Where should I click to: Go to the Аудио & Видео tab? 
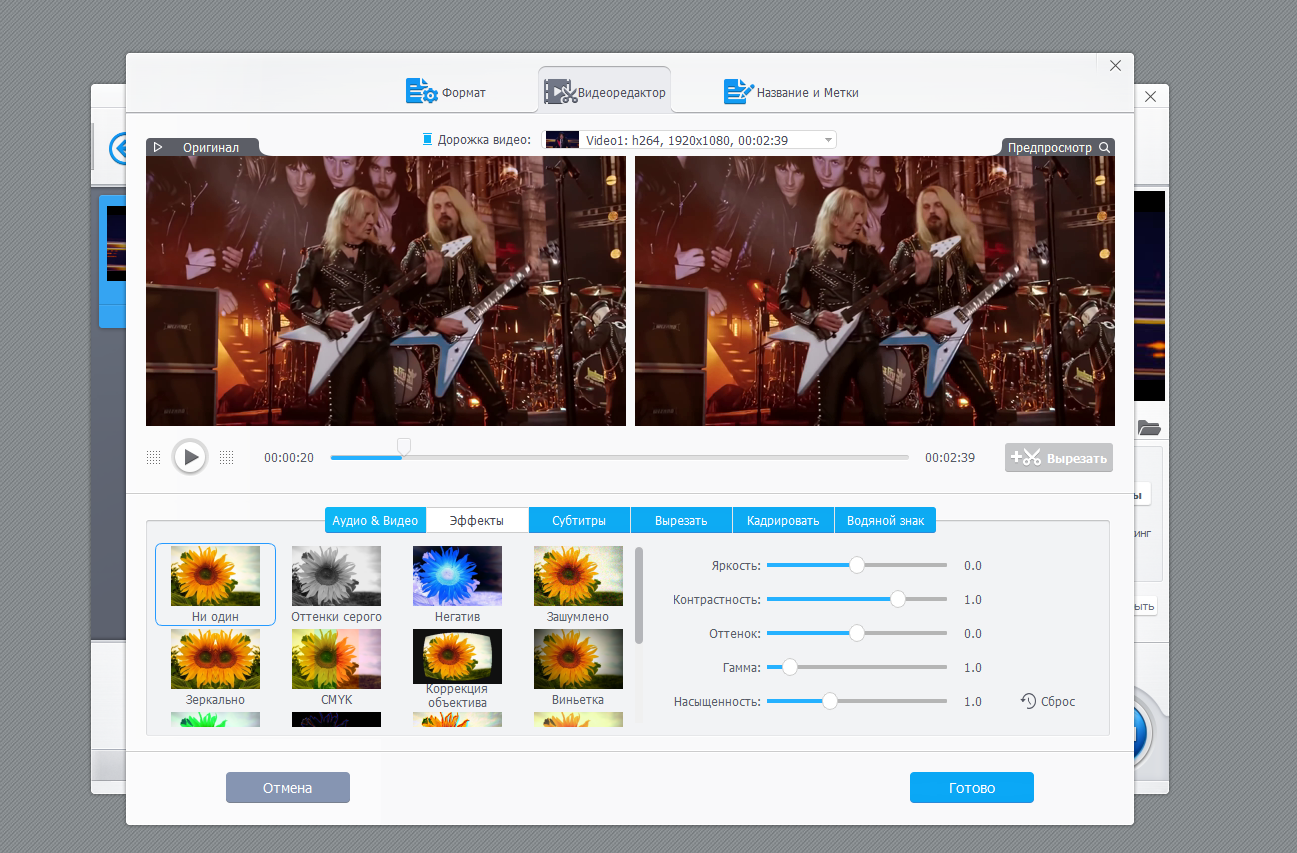tap(375, 520)
